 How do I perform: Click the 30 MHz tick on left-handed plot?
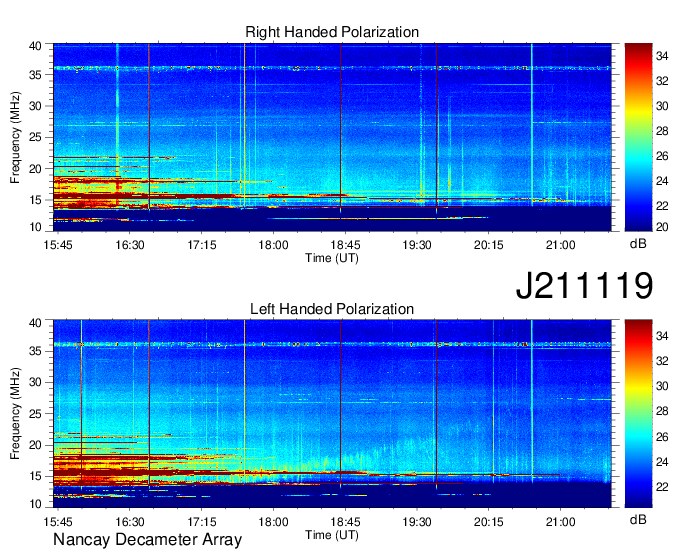coord(35,383)
